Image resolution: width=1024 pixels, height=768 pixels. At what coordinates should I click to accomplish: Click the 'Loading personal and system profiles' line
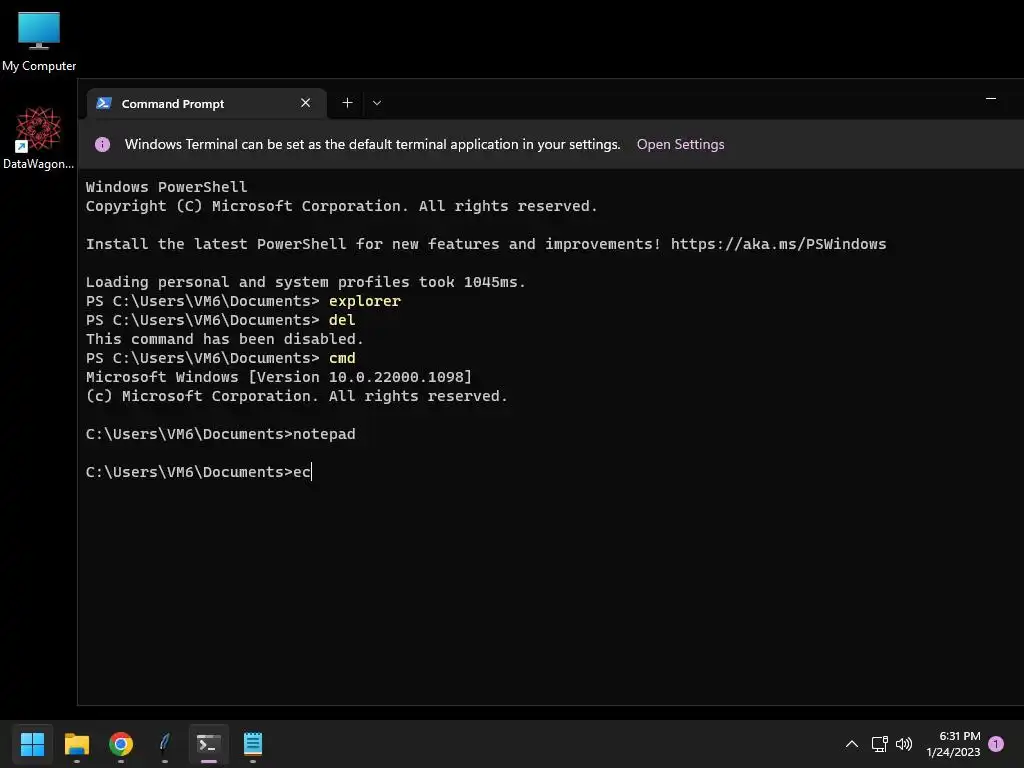[x=306, y=282]
